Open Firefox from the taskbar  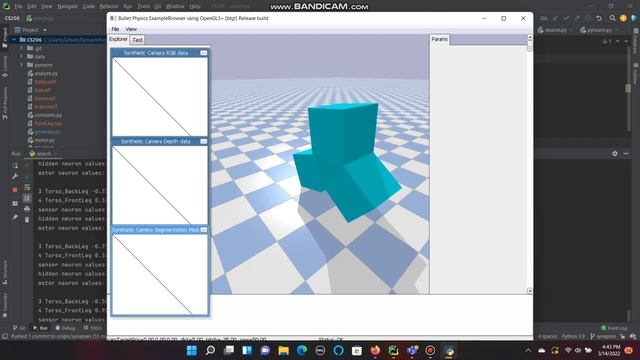click(375, 350)
